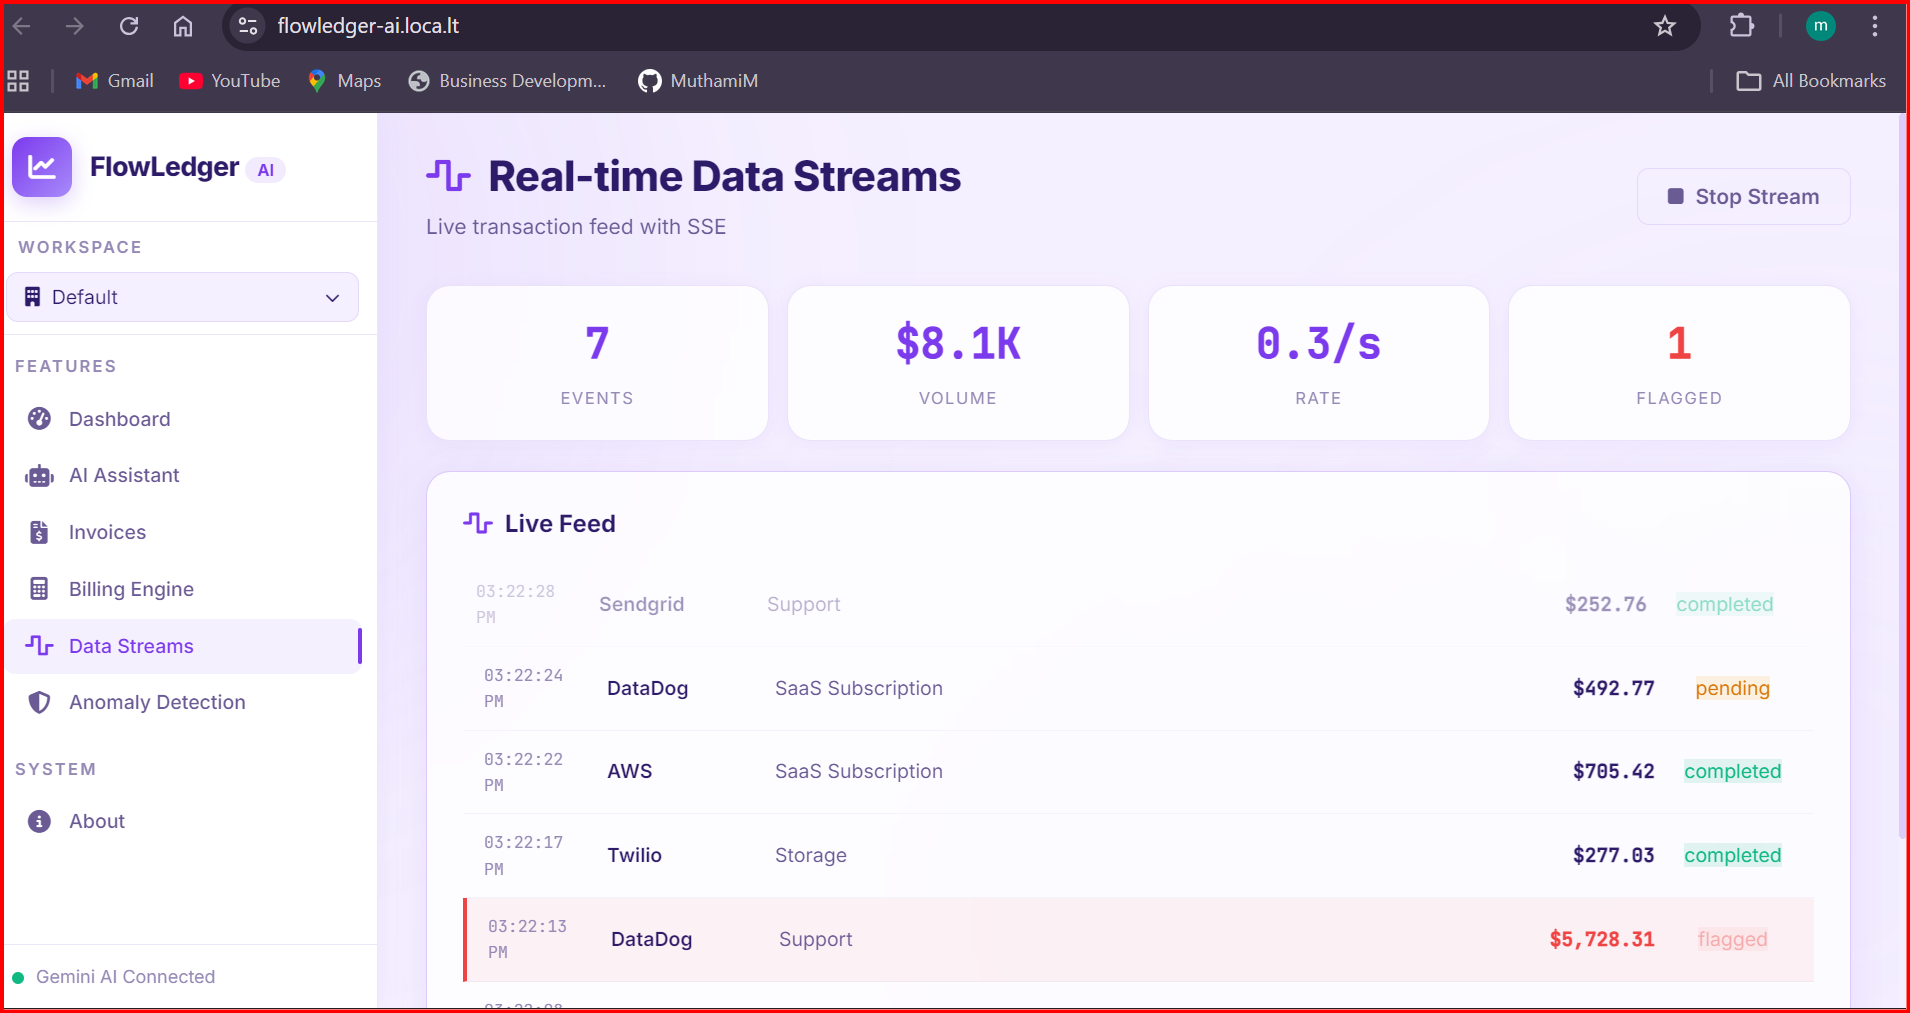Image resolution: width=1910 pixels, height=1013 pixels.
Task: Click the browser forward arrow
Action: click(75, 26)
